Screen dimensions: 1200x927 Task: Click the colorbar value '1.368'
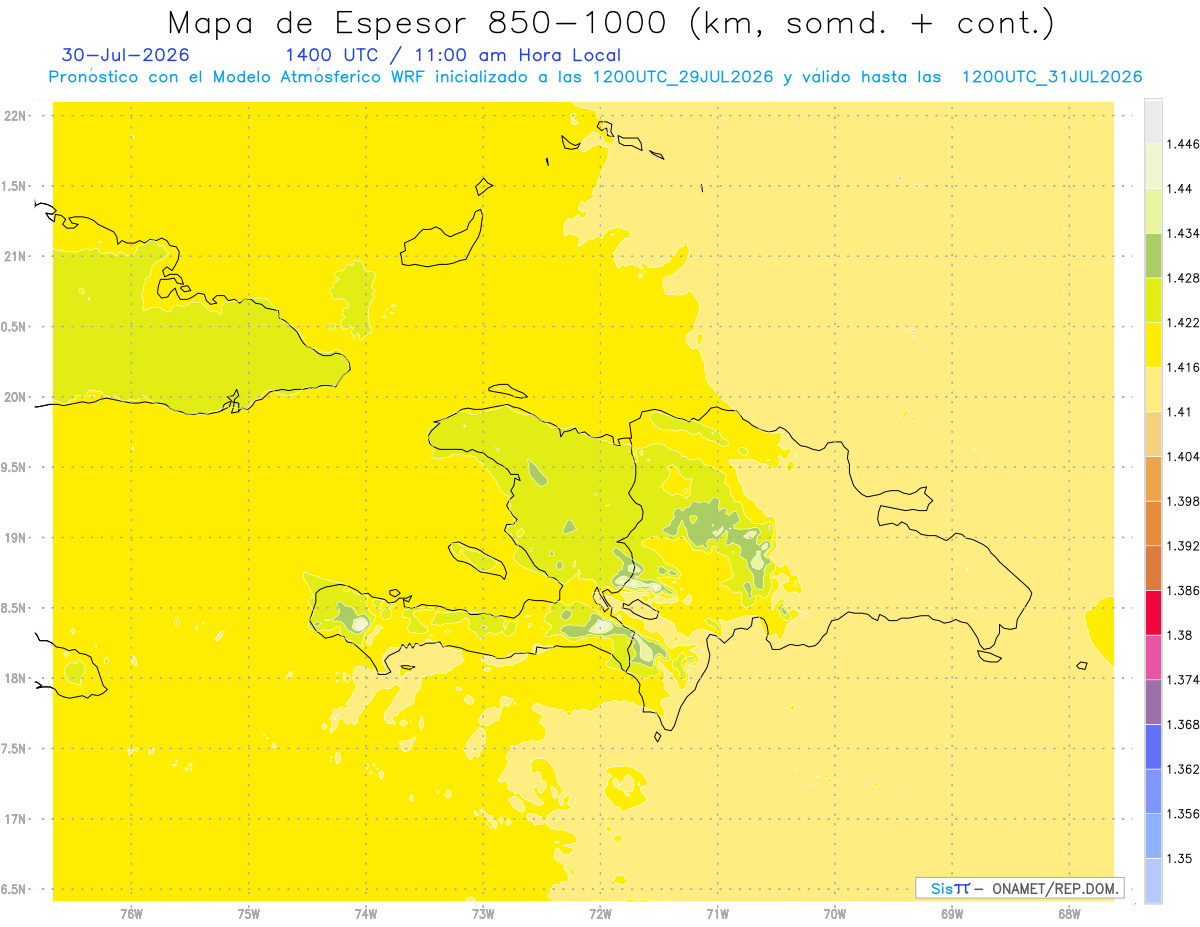(1183, 724)
